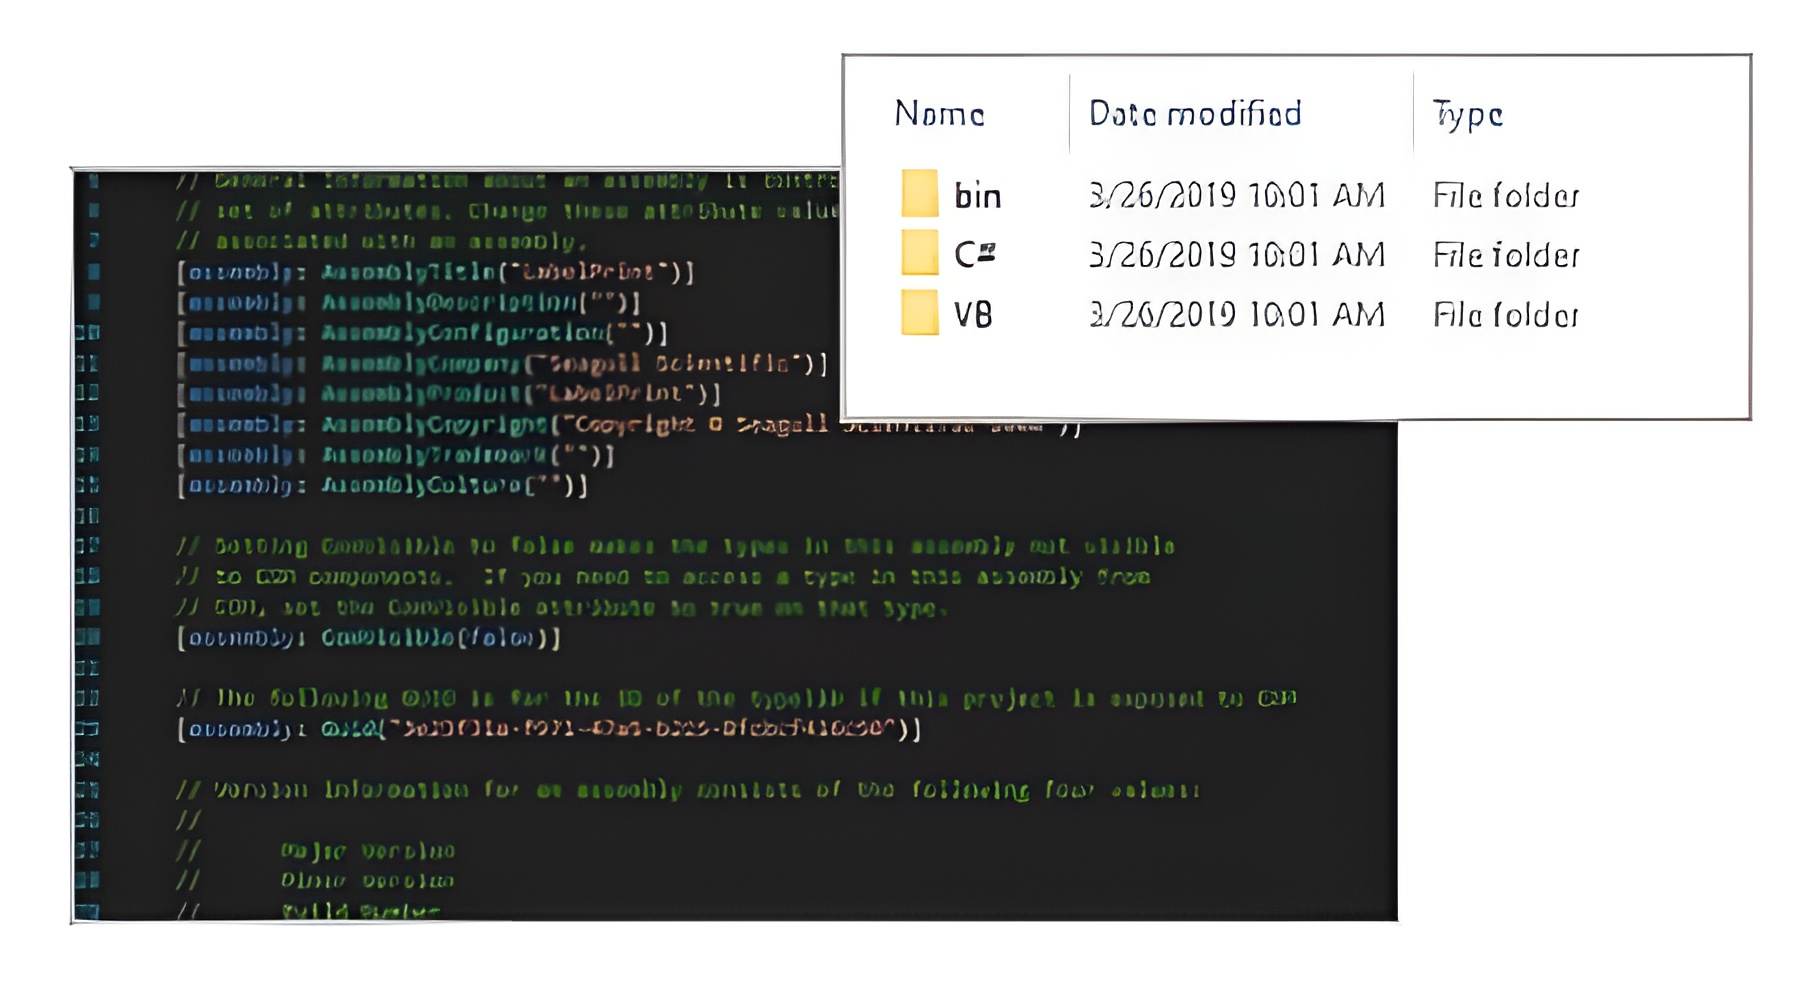This screenshot has height=984, width=1812.
Task: Click the C# folder icon
Action: click(x=919, y=254)
